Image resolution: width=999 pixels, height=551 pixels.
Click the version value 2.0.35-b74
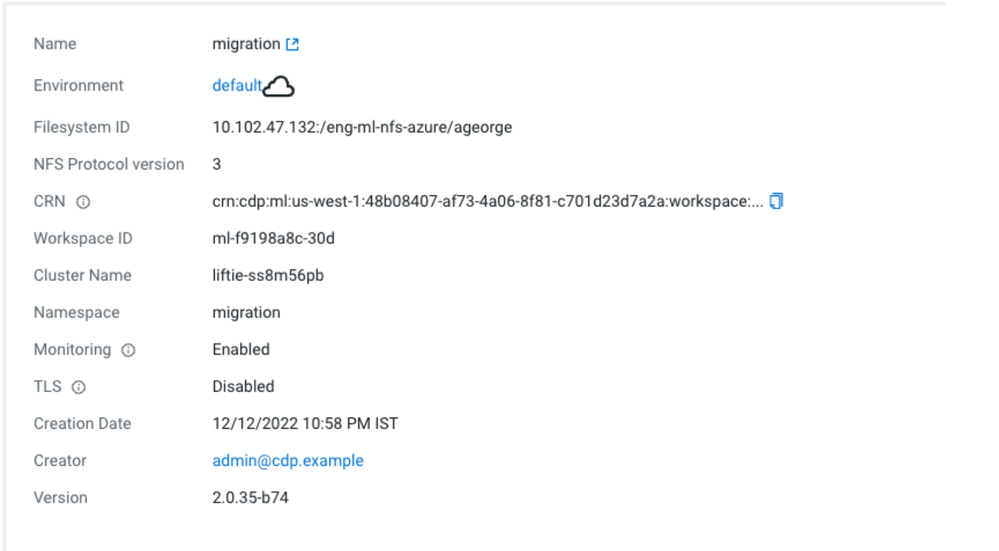click(x=250, y=498)
